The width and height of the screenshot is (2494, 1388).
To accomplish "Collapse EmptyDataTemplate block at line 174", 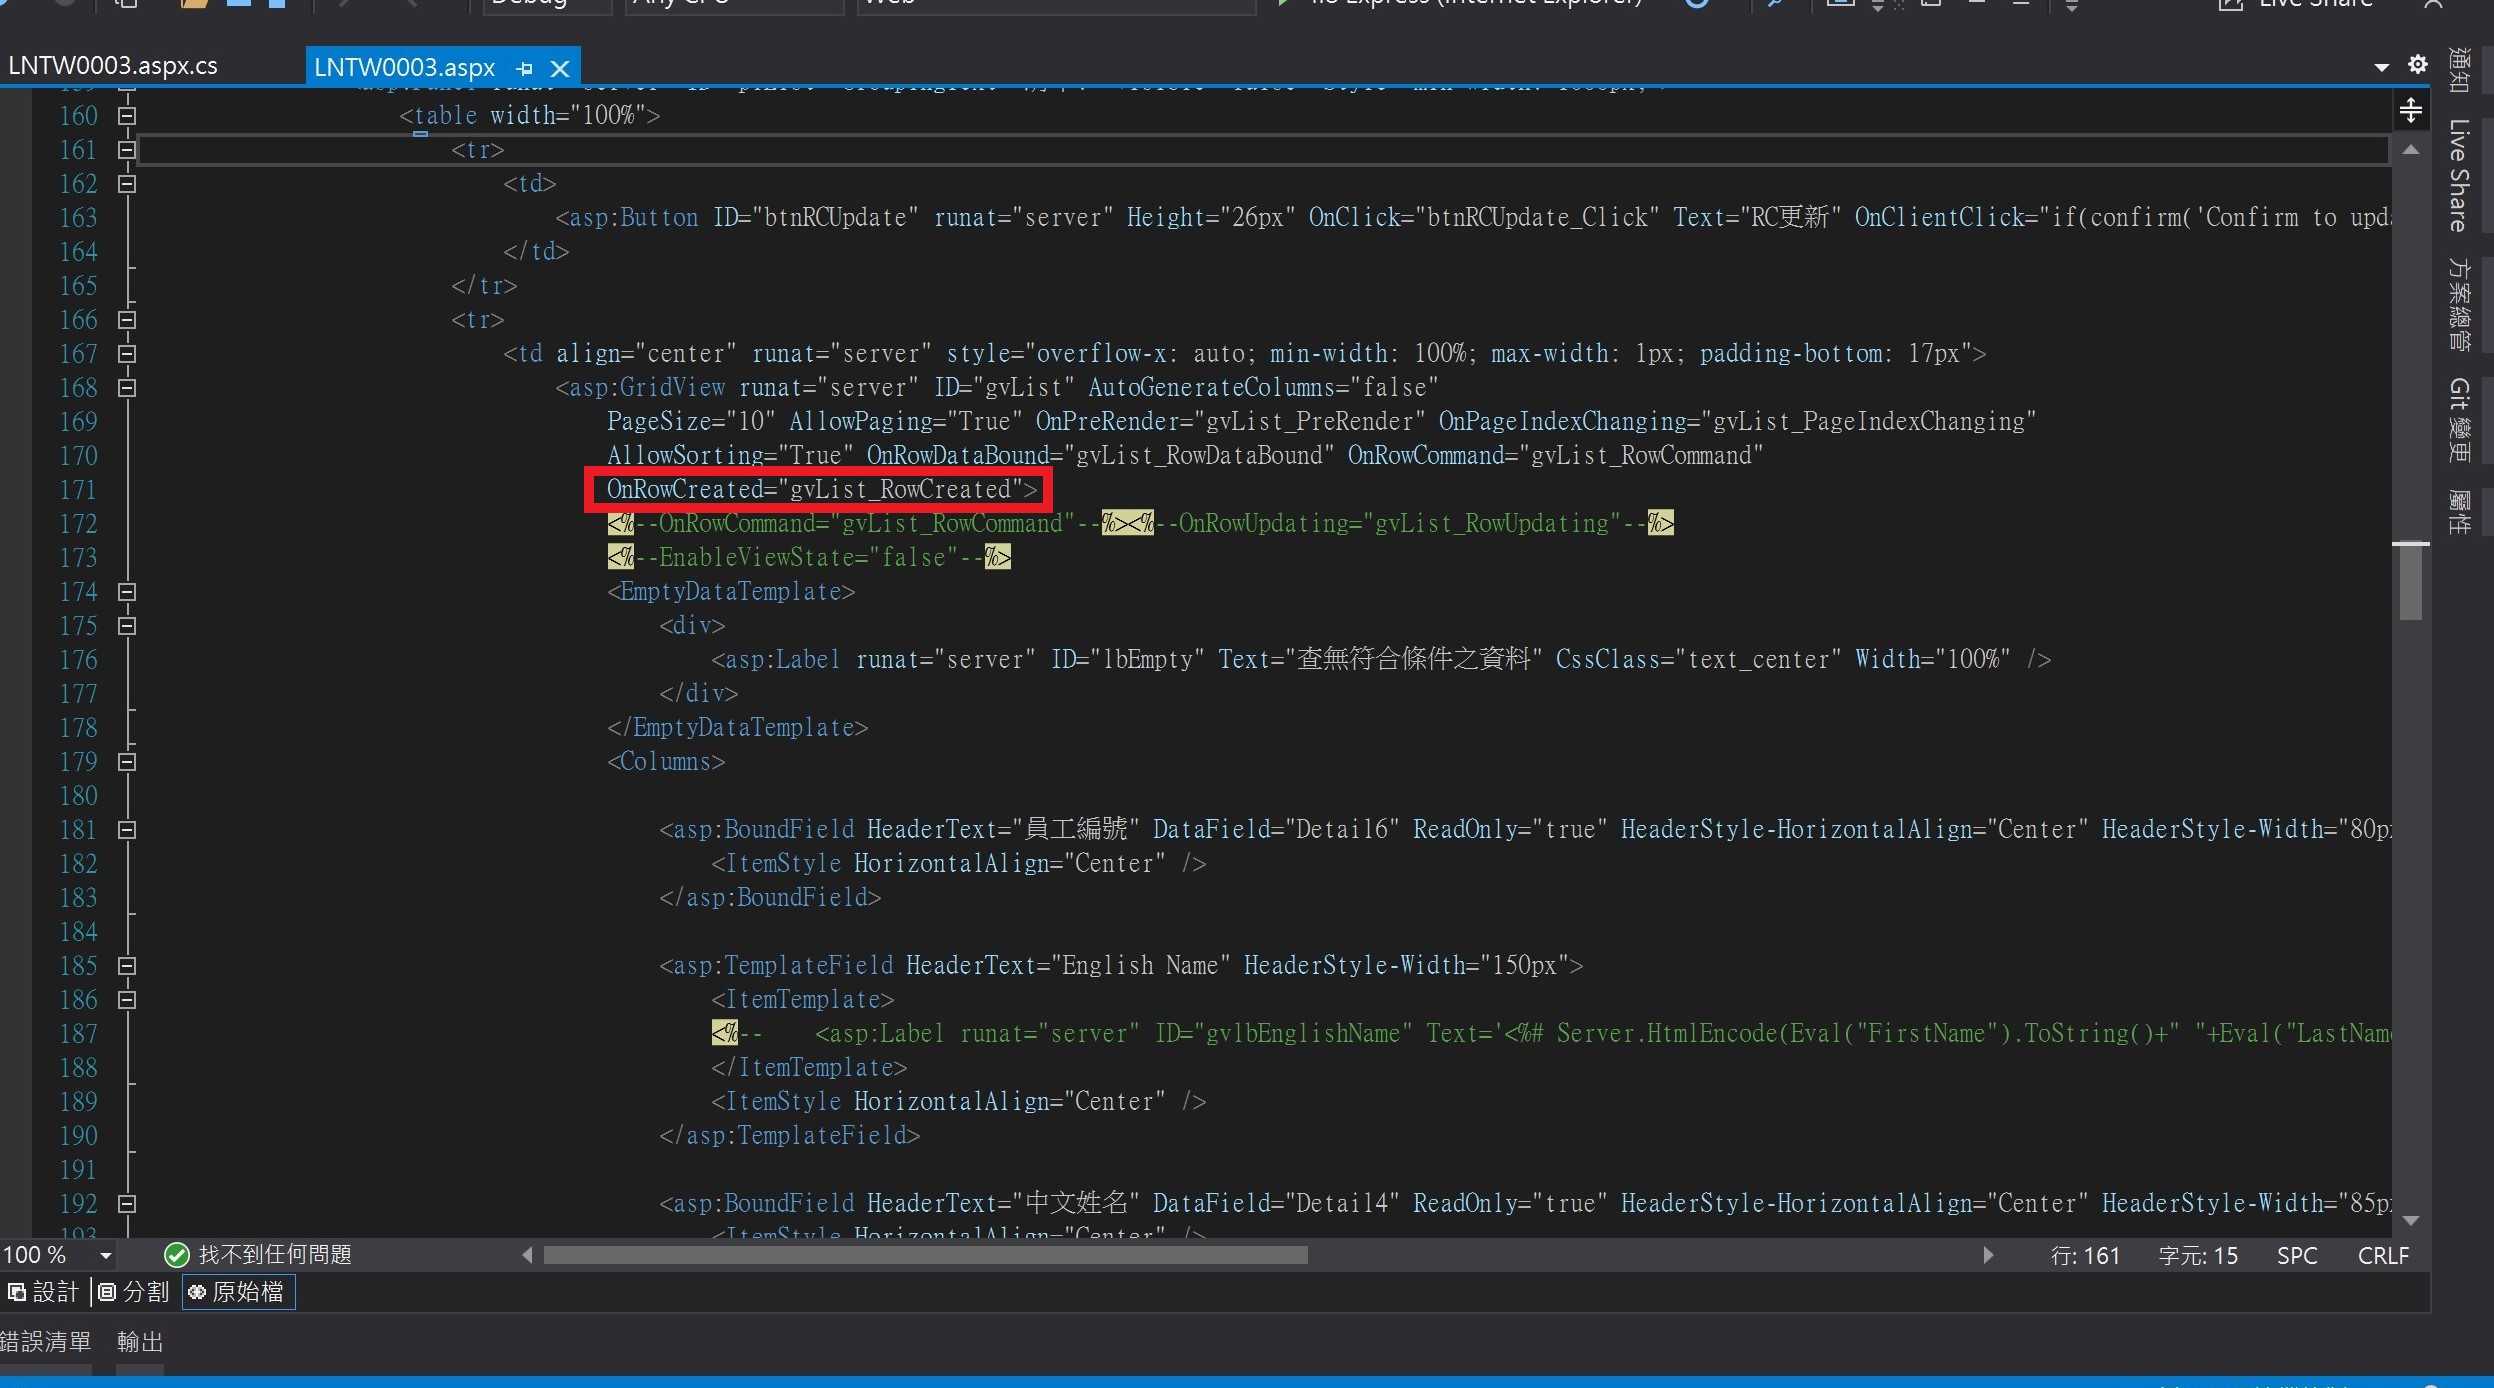I will click(127, 592).
